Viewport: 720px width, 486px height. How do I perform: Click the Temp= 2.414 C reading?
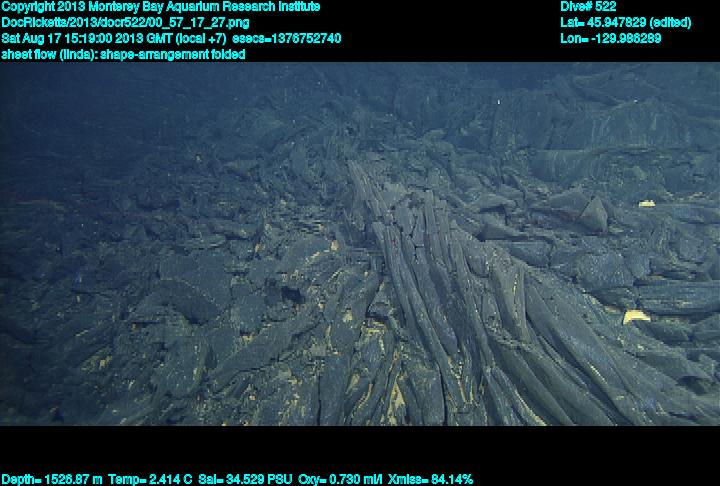point(150,480)
